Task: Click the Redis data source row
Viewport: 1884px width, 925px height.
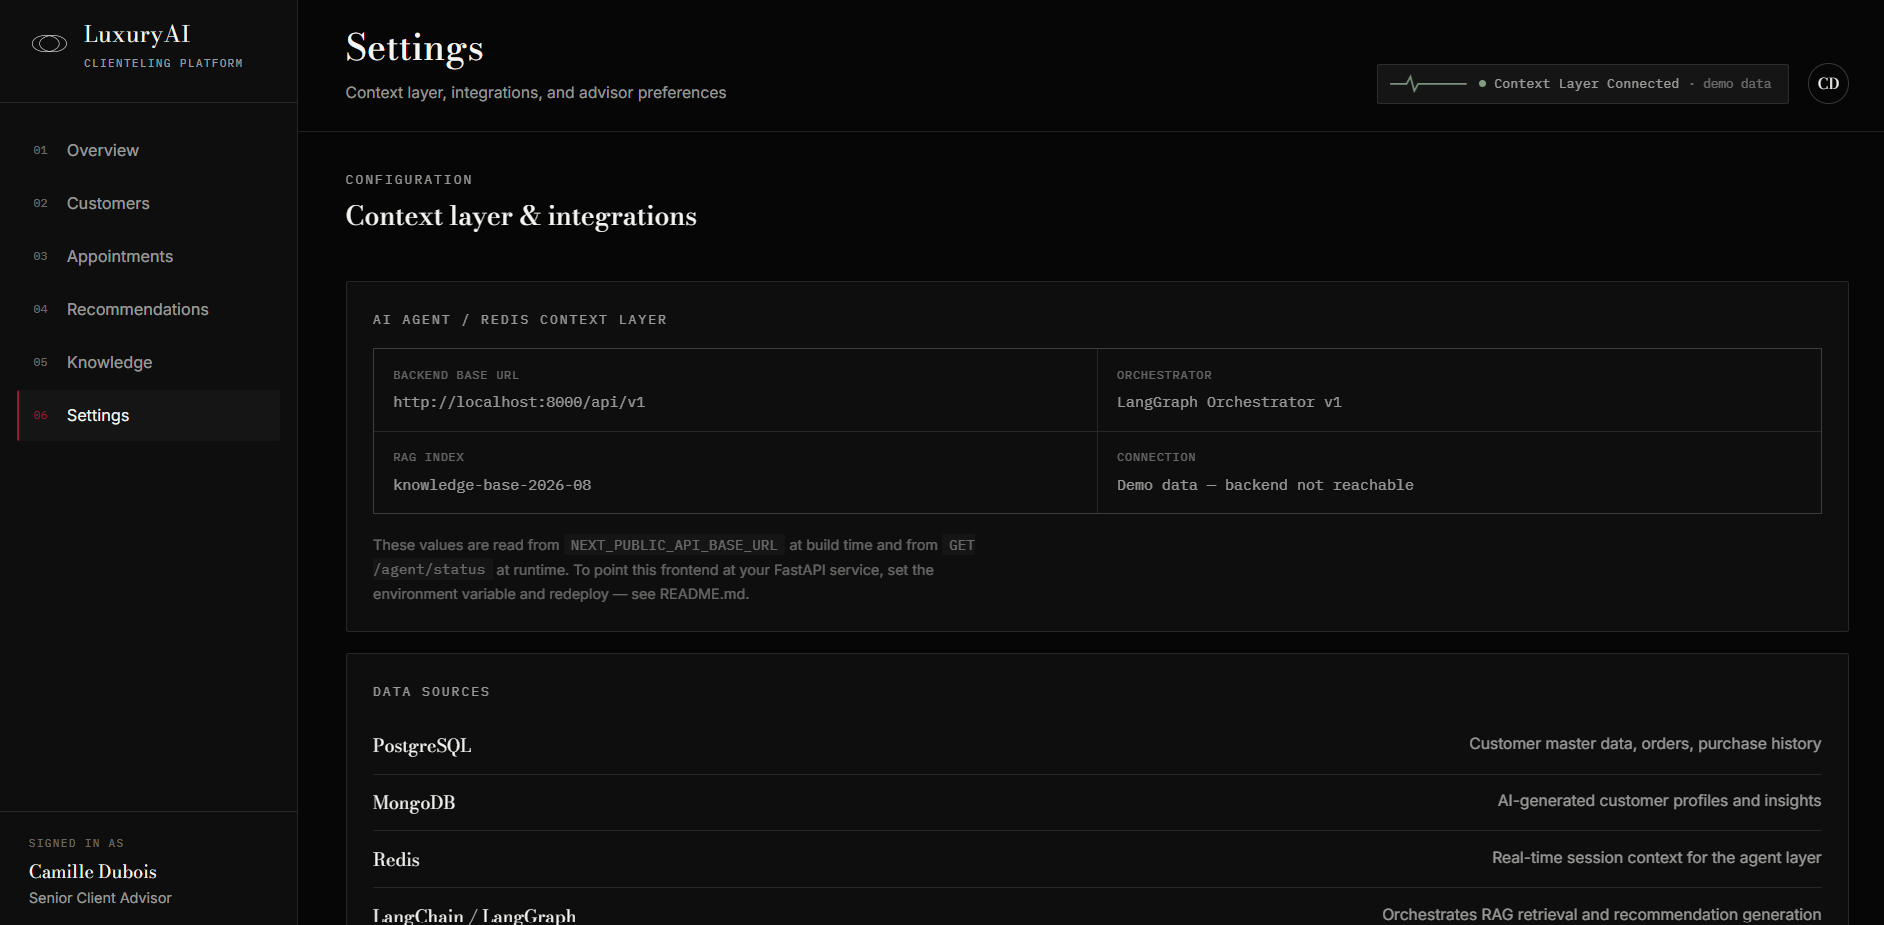Action: [x=1097, y=859]
